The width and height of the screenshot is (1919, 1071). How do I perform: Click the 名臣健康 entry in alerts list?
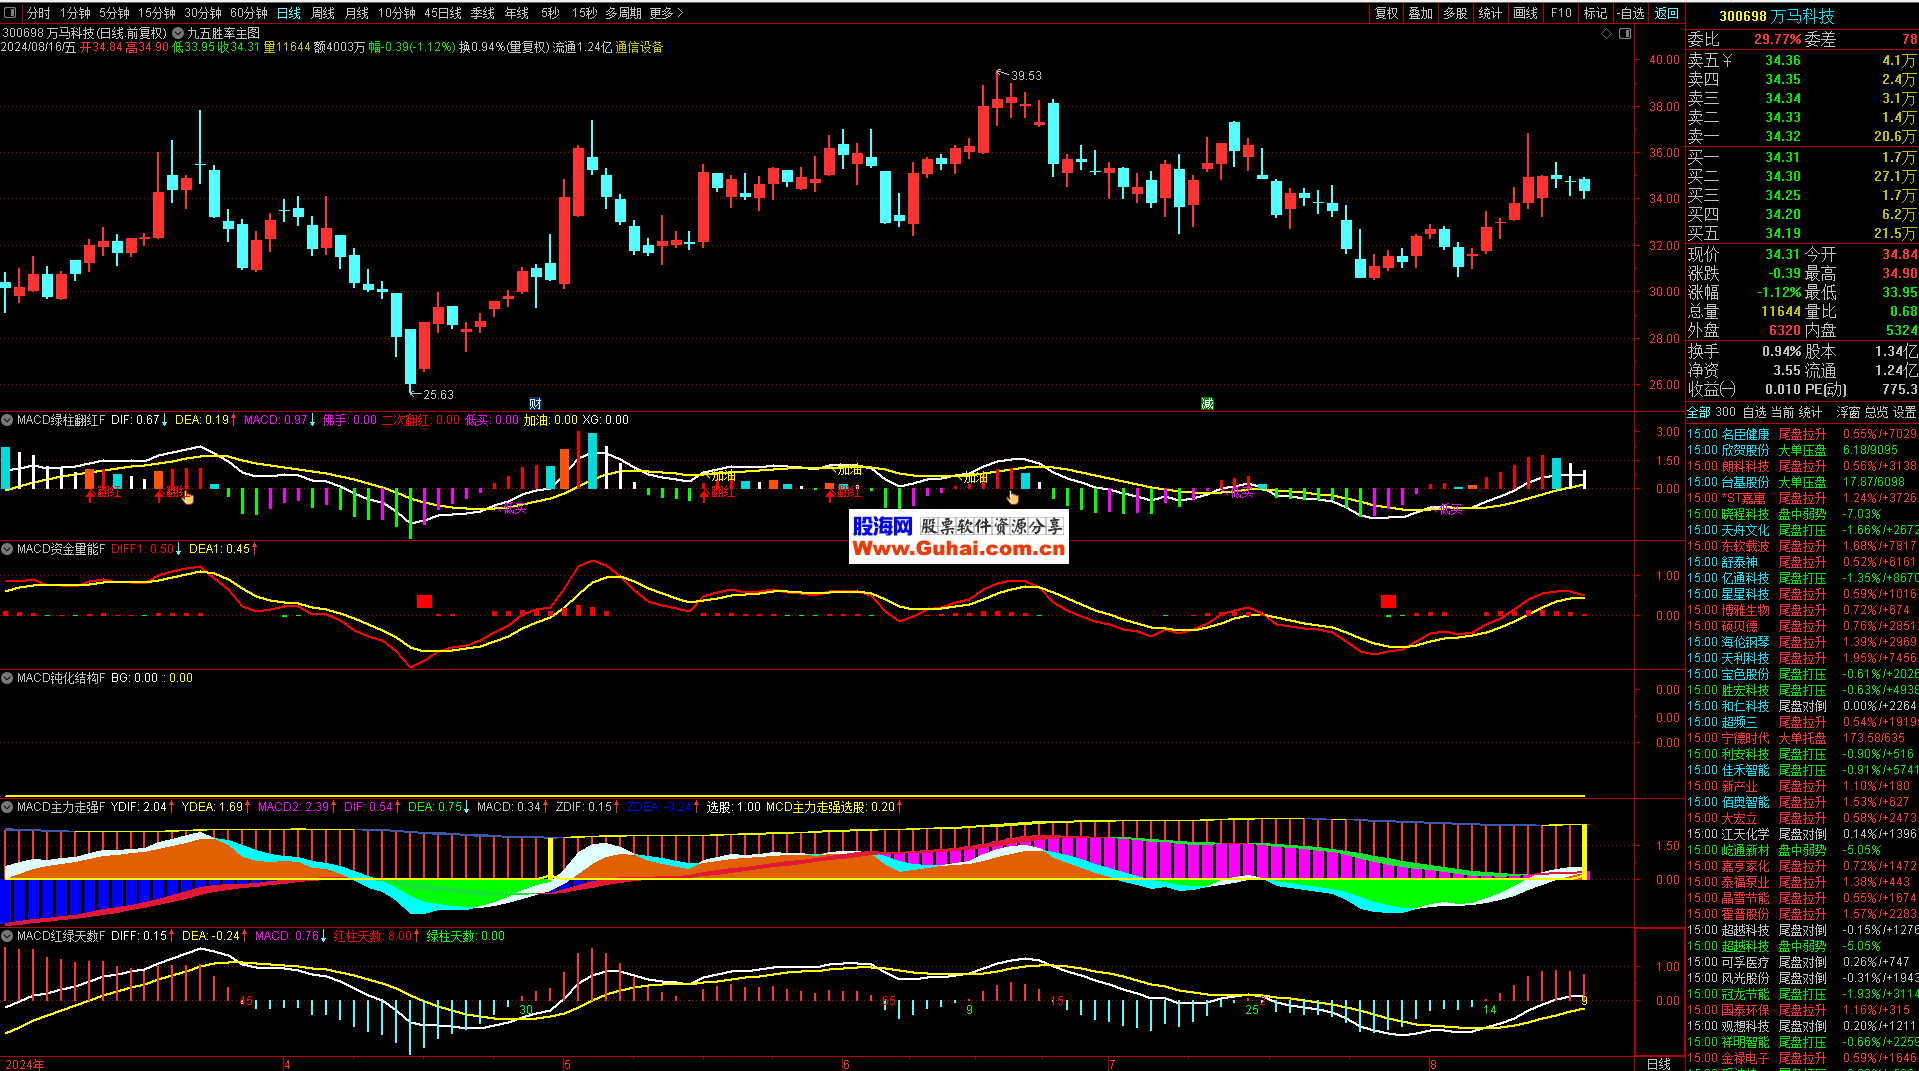[x=1745, y=434]
